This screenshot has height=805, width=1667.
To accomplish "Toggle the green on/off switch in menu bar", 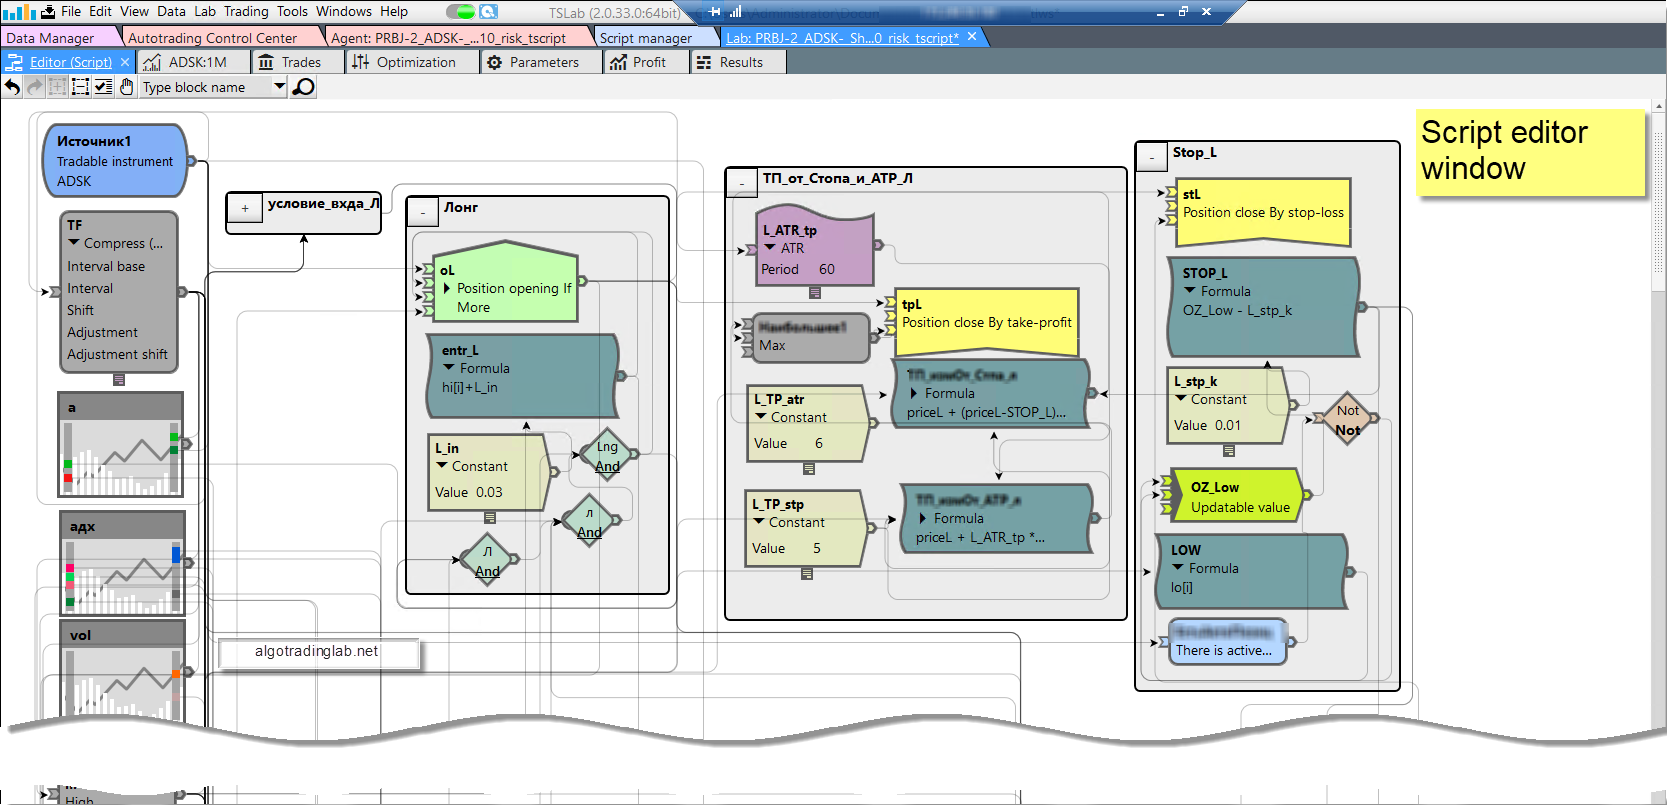I will click(x=460, y=12).
